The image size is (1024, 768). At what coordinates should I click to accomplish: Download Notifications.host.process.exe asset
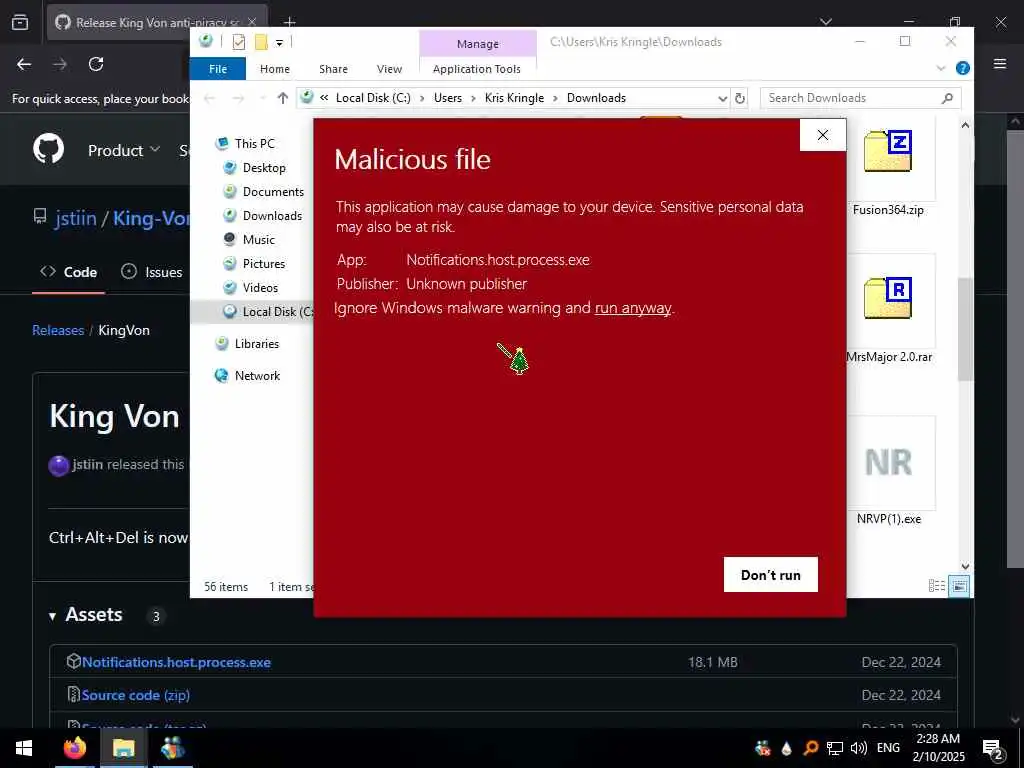click(x=176, y=662)
